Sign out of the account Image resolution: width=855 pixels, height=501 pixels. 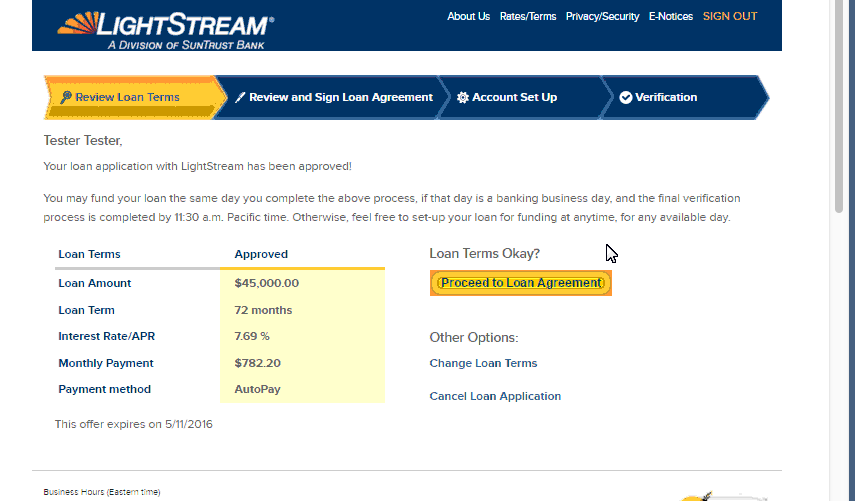pos(730,16)
